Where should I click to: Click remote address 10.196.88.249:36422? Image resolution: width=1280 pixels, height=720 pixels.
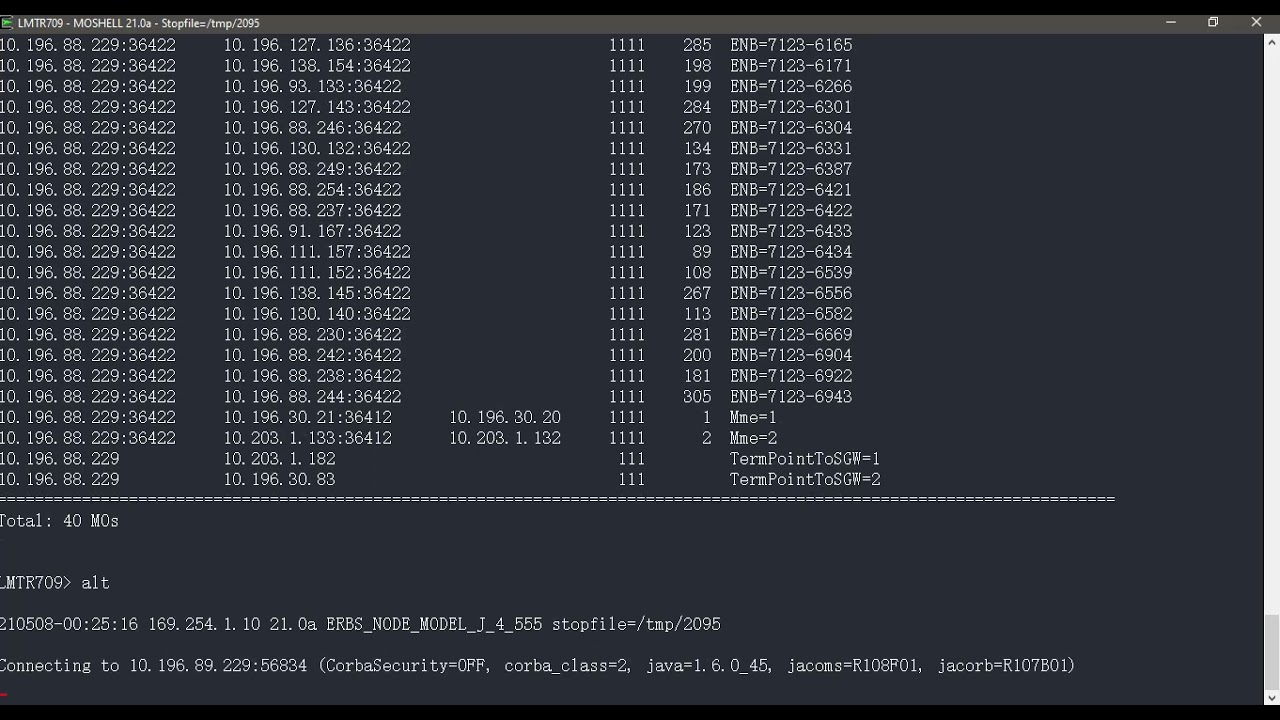point(312,169)
